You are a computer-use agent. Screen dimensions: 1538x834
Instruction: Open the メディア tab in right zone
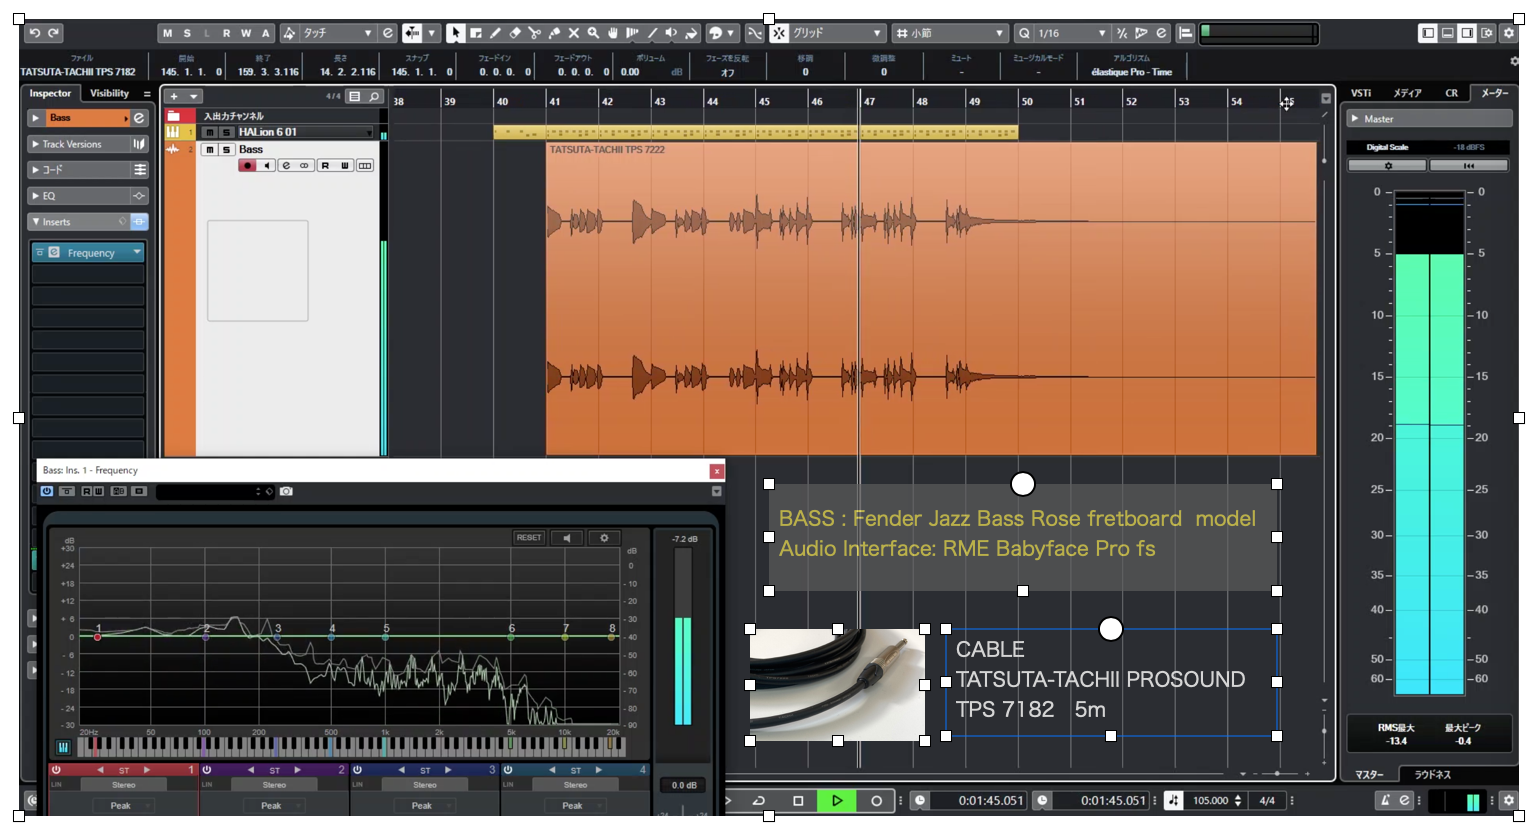coord(1408,93)
